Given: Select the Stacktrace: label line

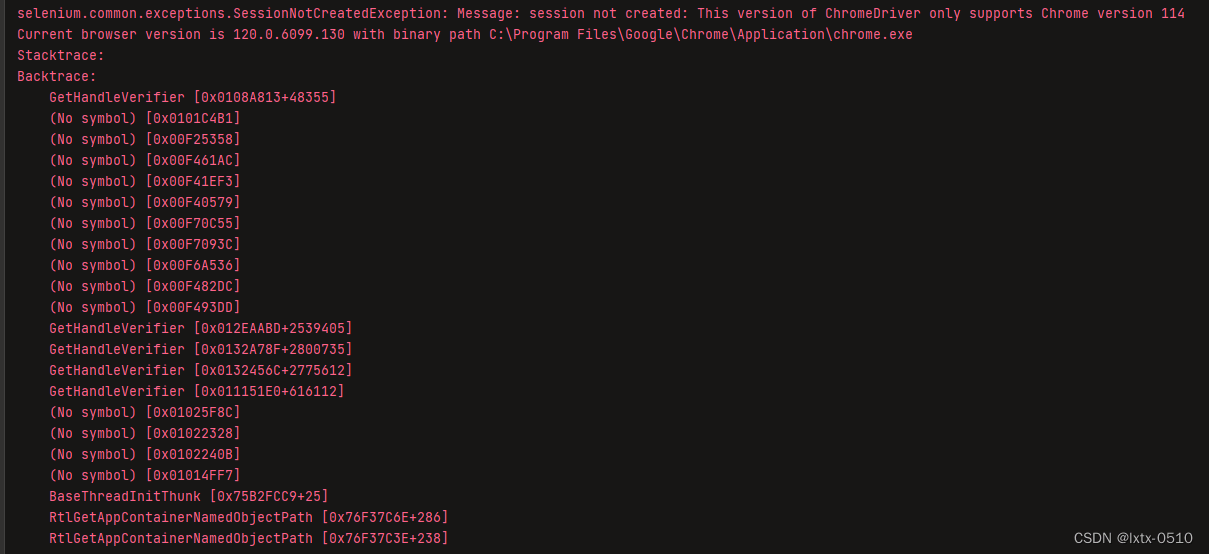Looking at the screenshot, I should pos(61,56).
